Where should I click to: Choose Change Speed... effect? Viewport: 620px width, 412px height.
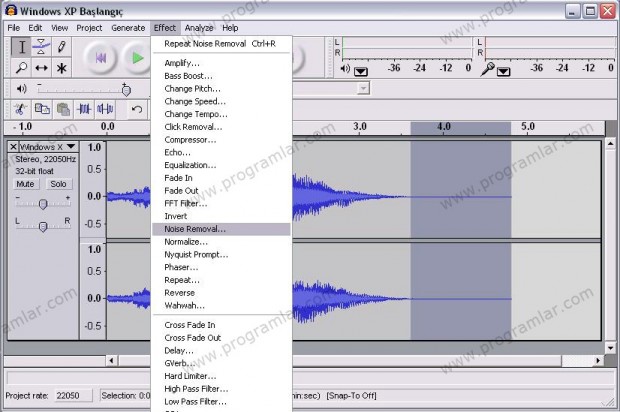point(221,102)
